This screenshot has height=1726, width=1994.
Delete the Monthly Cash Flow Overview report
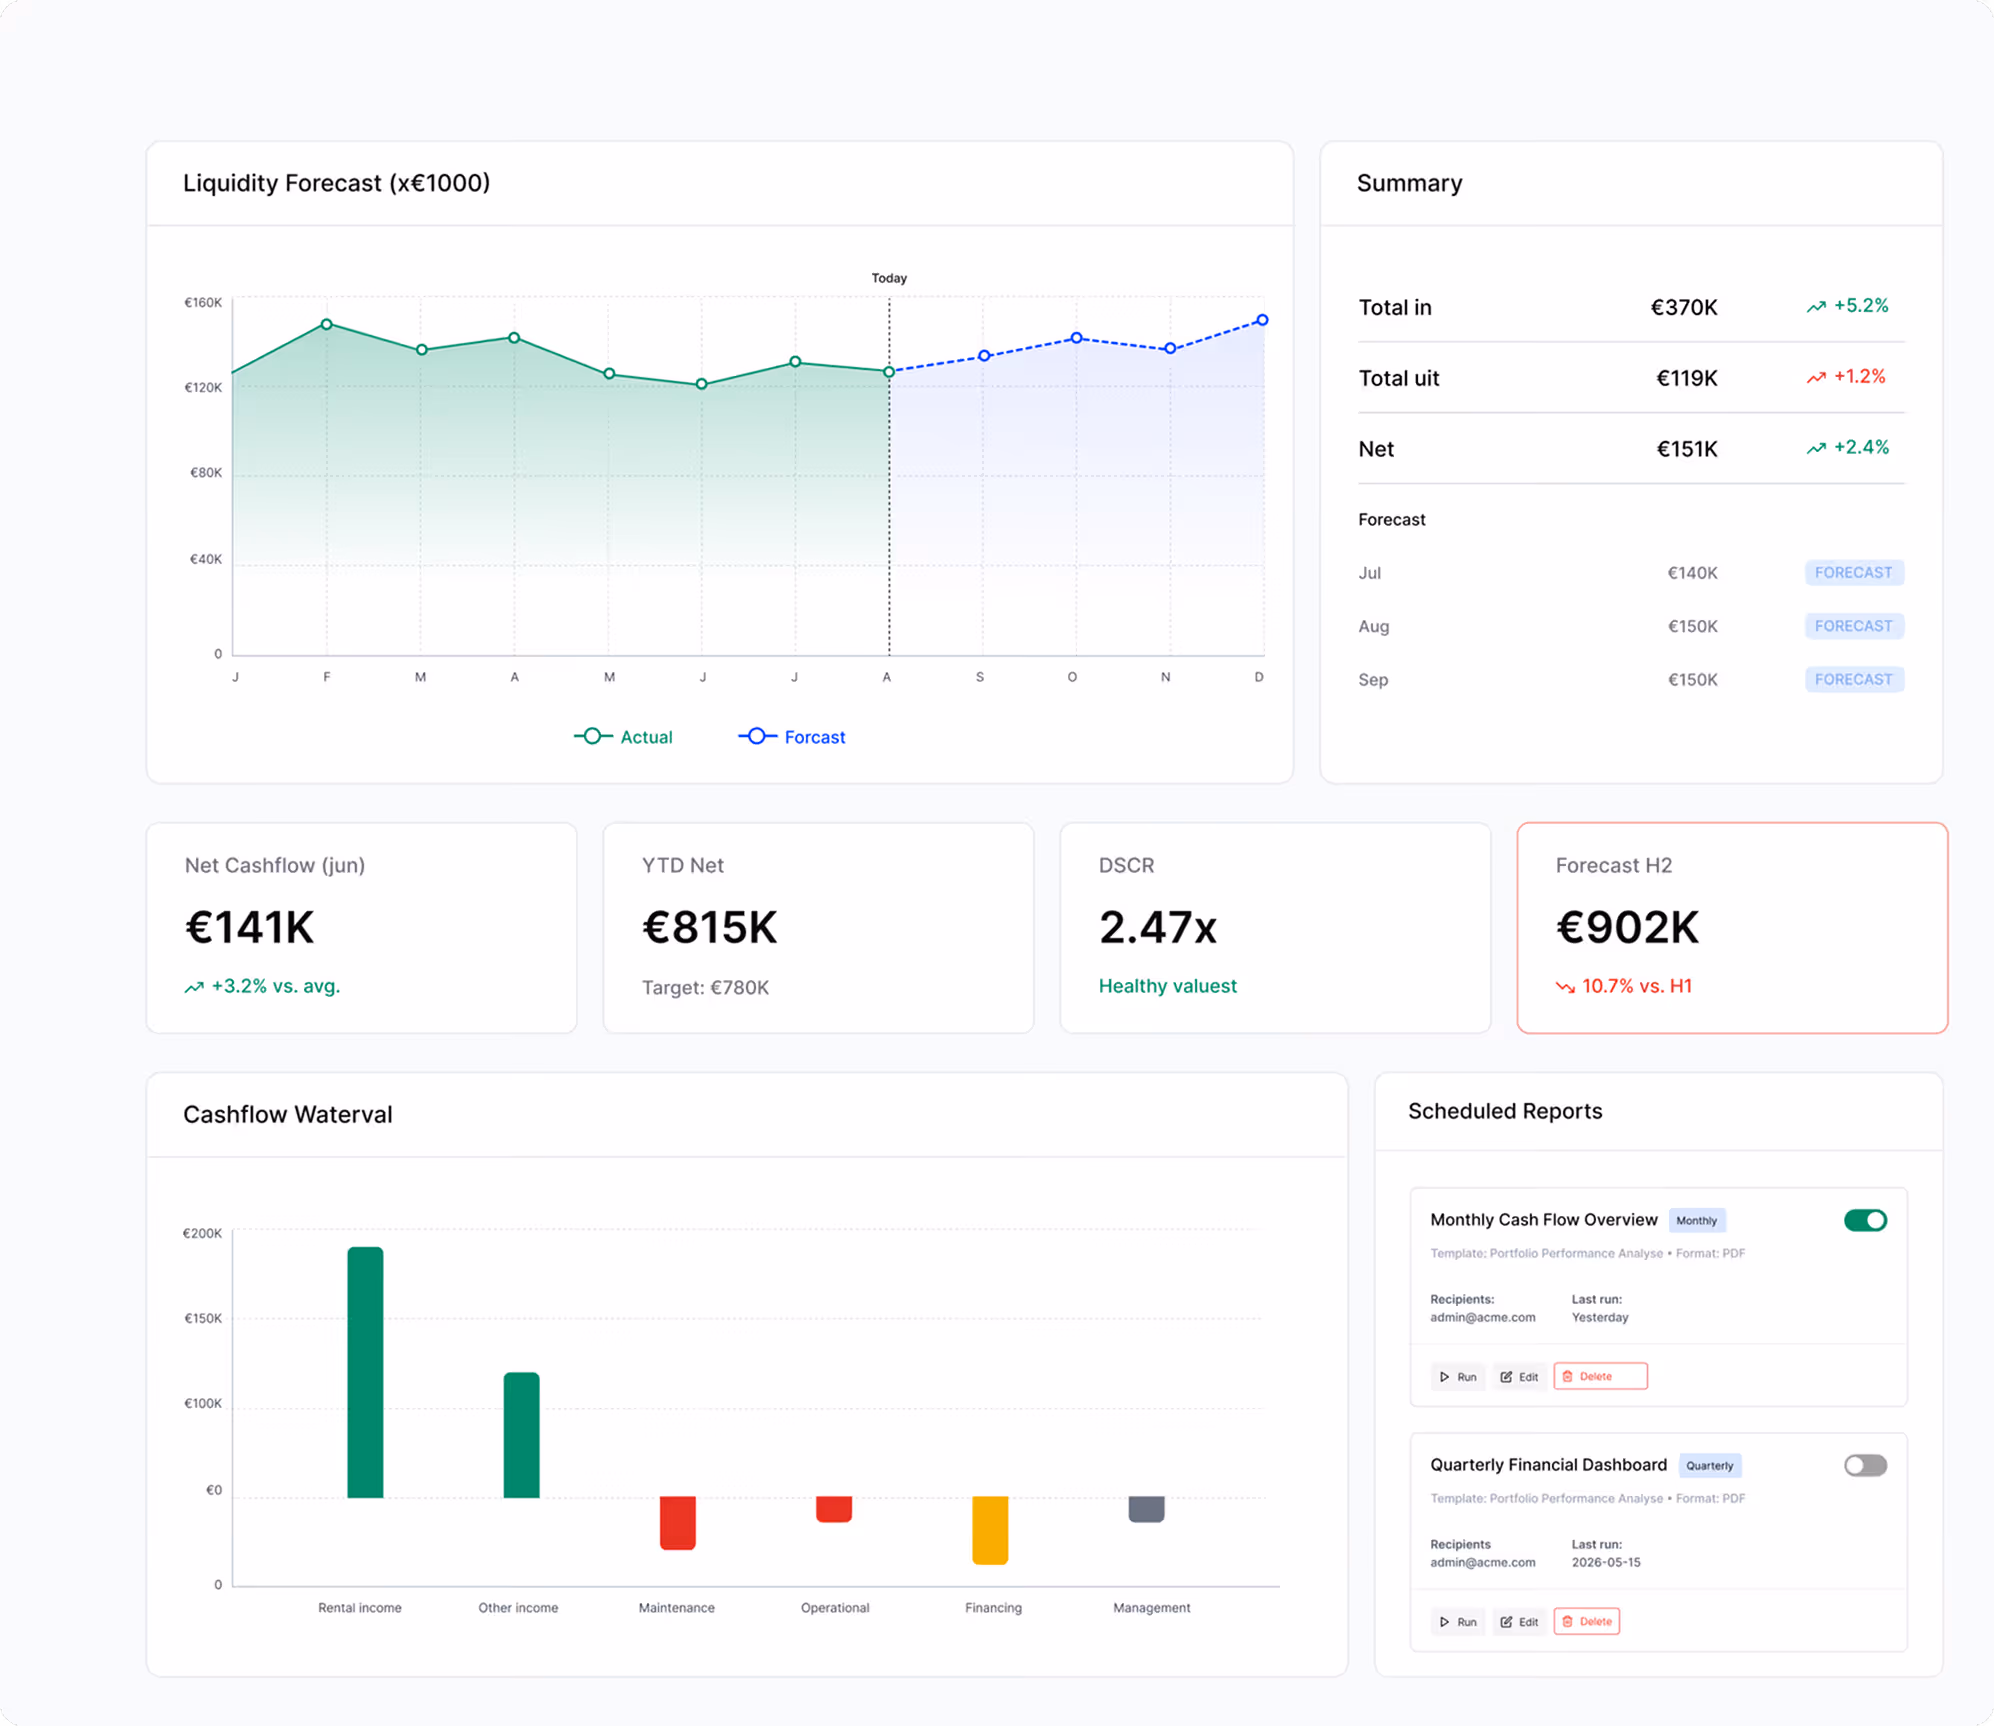coord(1600,1376)
